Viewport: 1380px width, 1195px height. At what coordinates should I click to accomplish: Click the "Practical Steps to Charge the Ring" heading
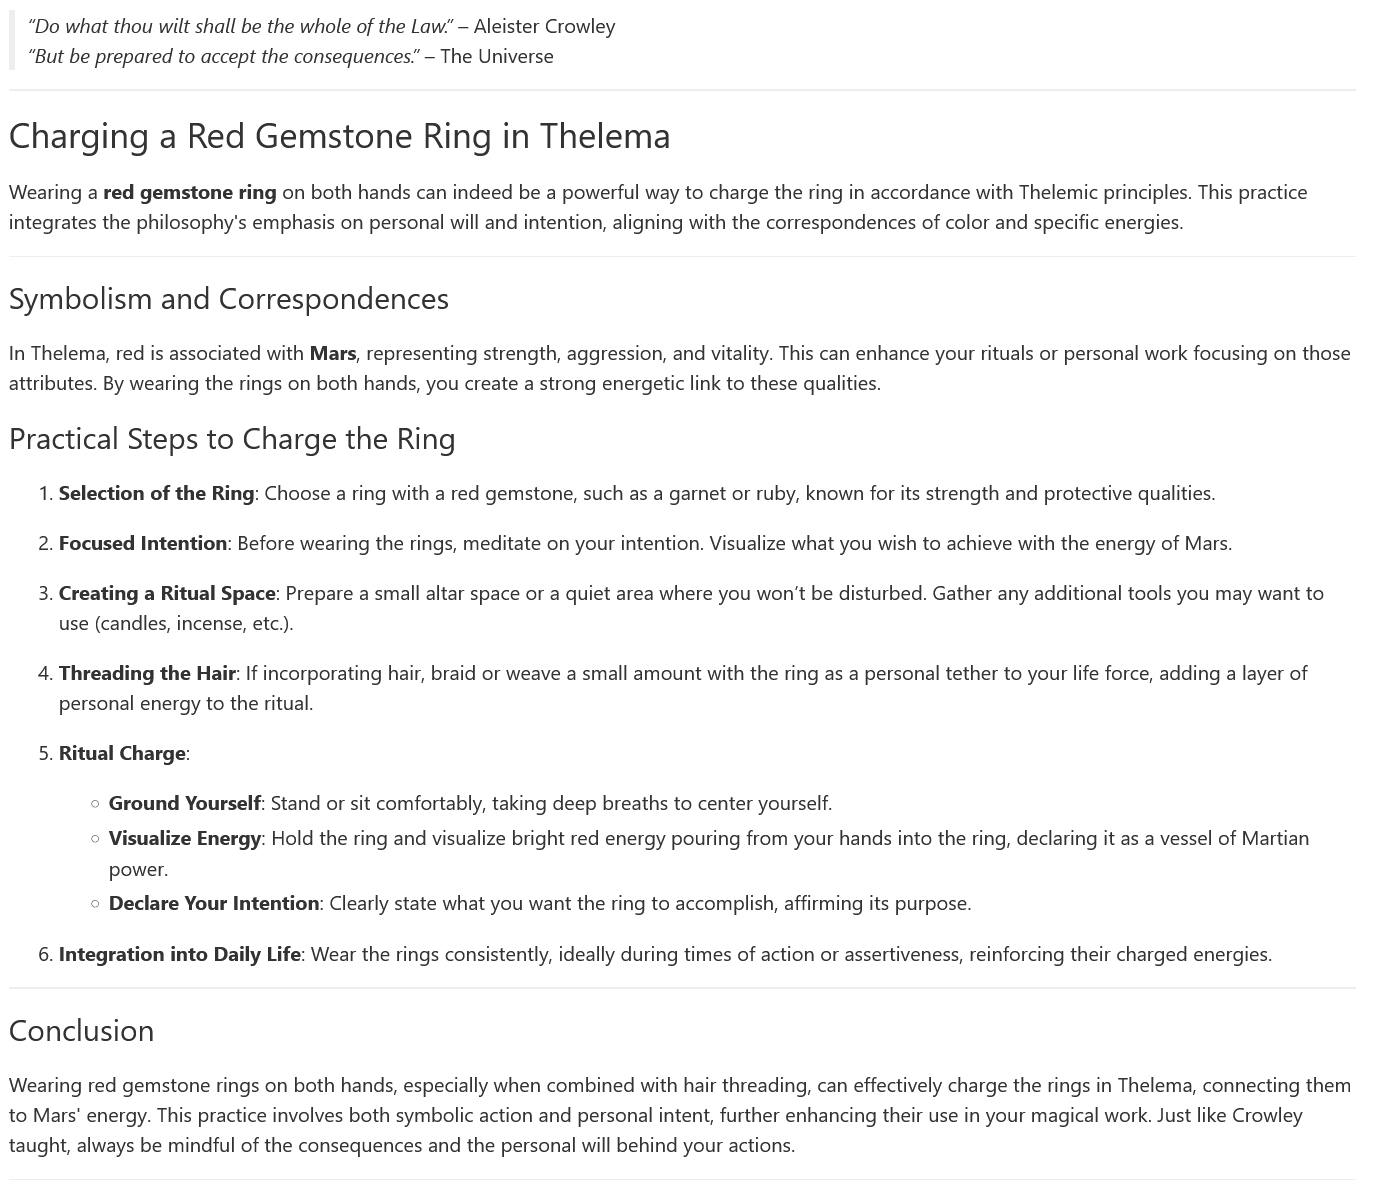point(232,439)
